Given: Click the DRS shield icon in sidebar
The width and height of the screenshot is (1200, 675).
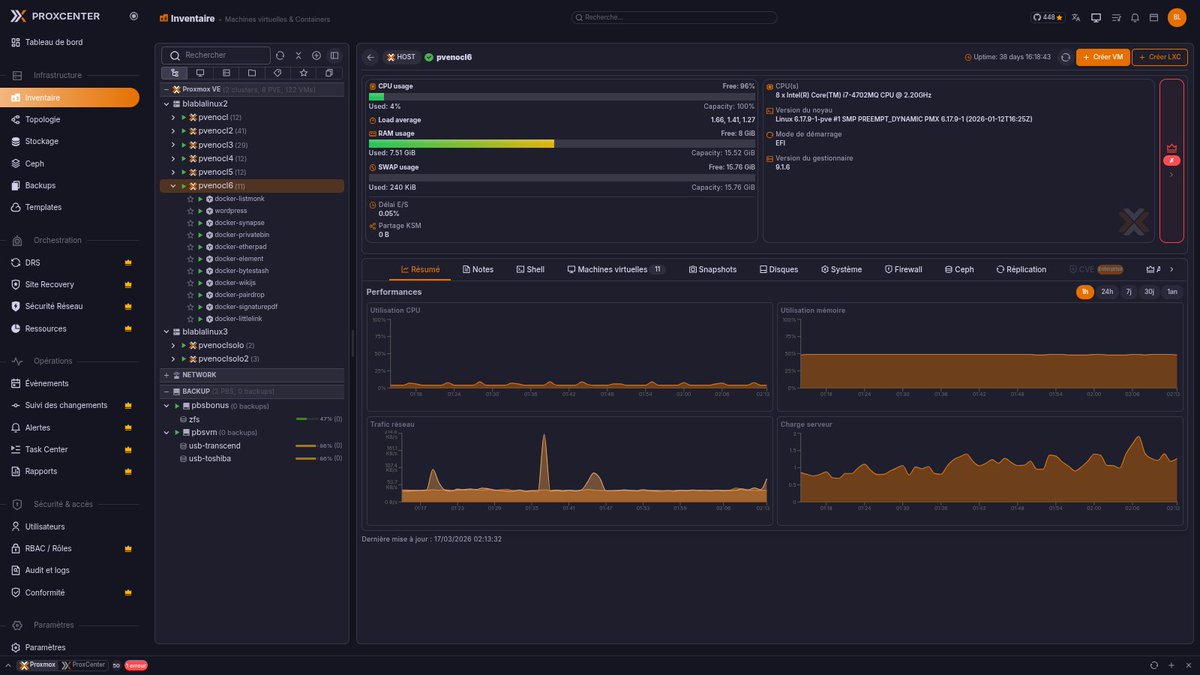Looking at the screenshot, I should tap(16, 262).
